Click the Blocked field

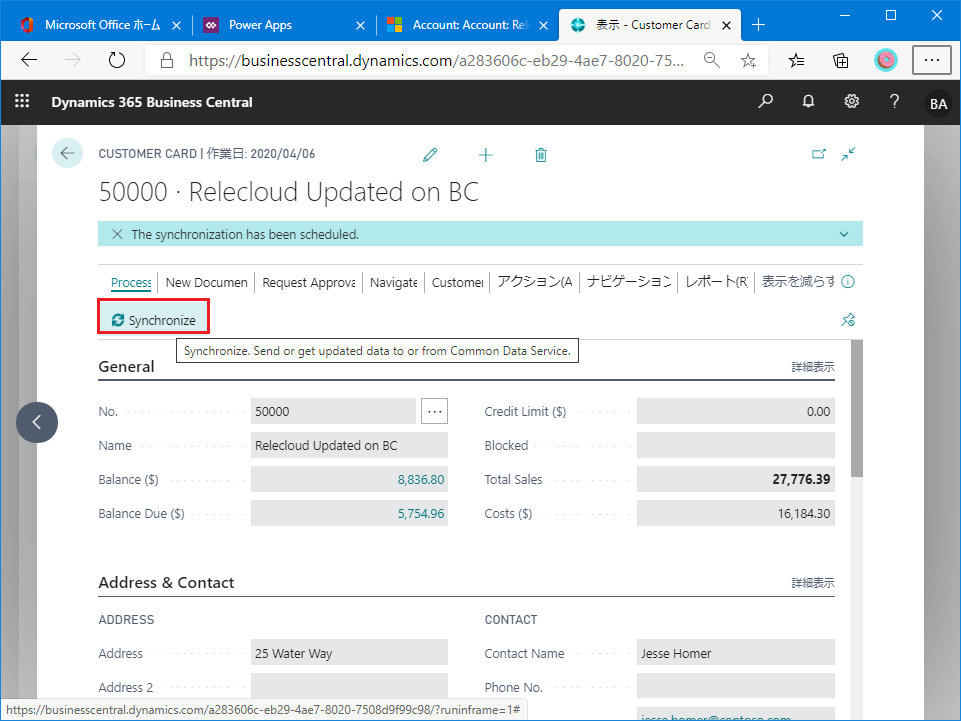[735, 445]
